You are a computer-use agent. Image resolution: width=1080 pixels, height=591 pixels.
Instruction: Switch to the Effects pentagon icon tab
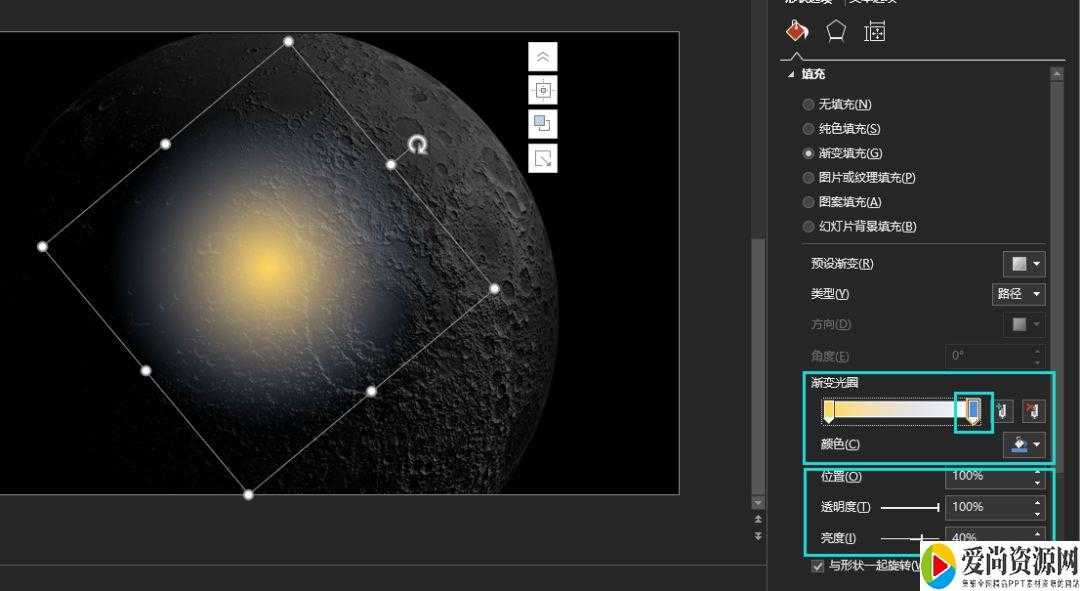click(x=836, y=31)
